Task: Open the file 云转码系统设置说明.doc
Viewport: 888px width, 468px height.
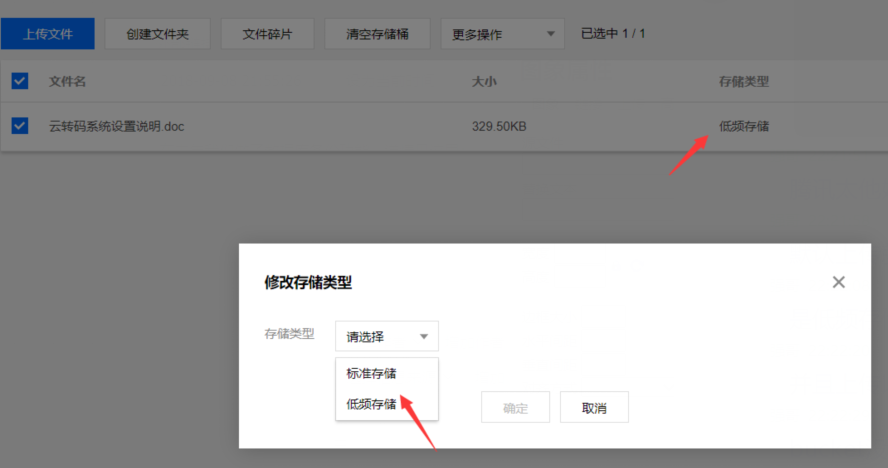Action: coord(117,126)
